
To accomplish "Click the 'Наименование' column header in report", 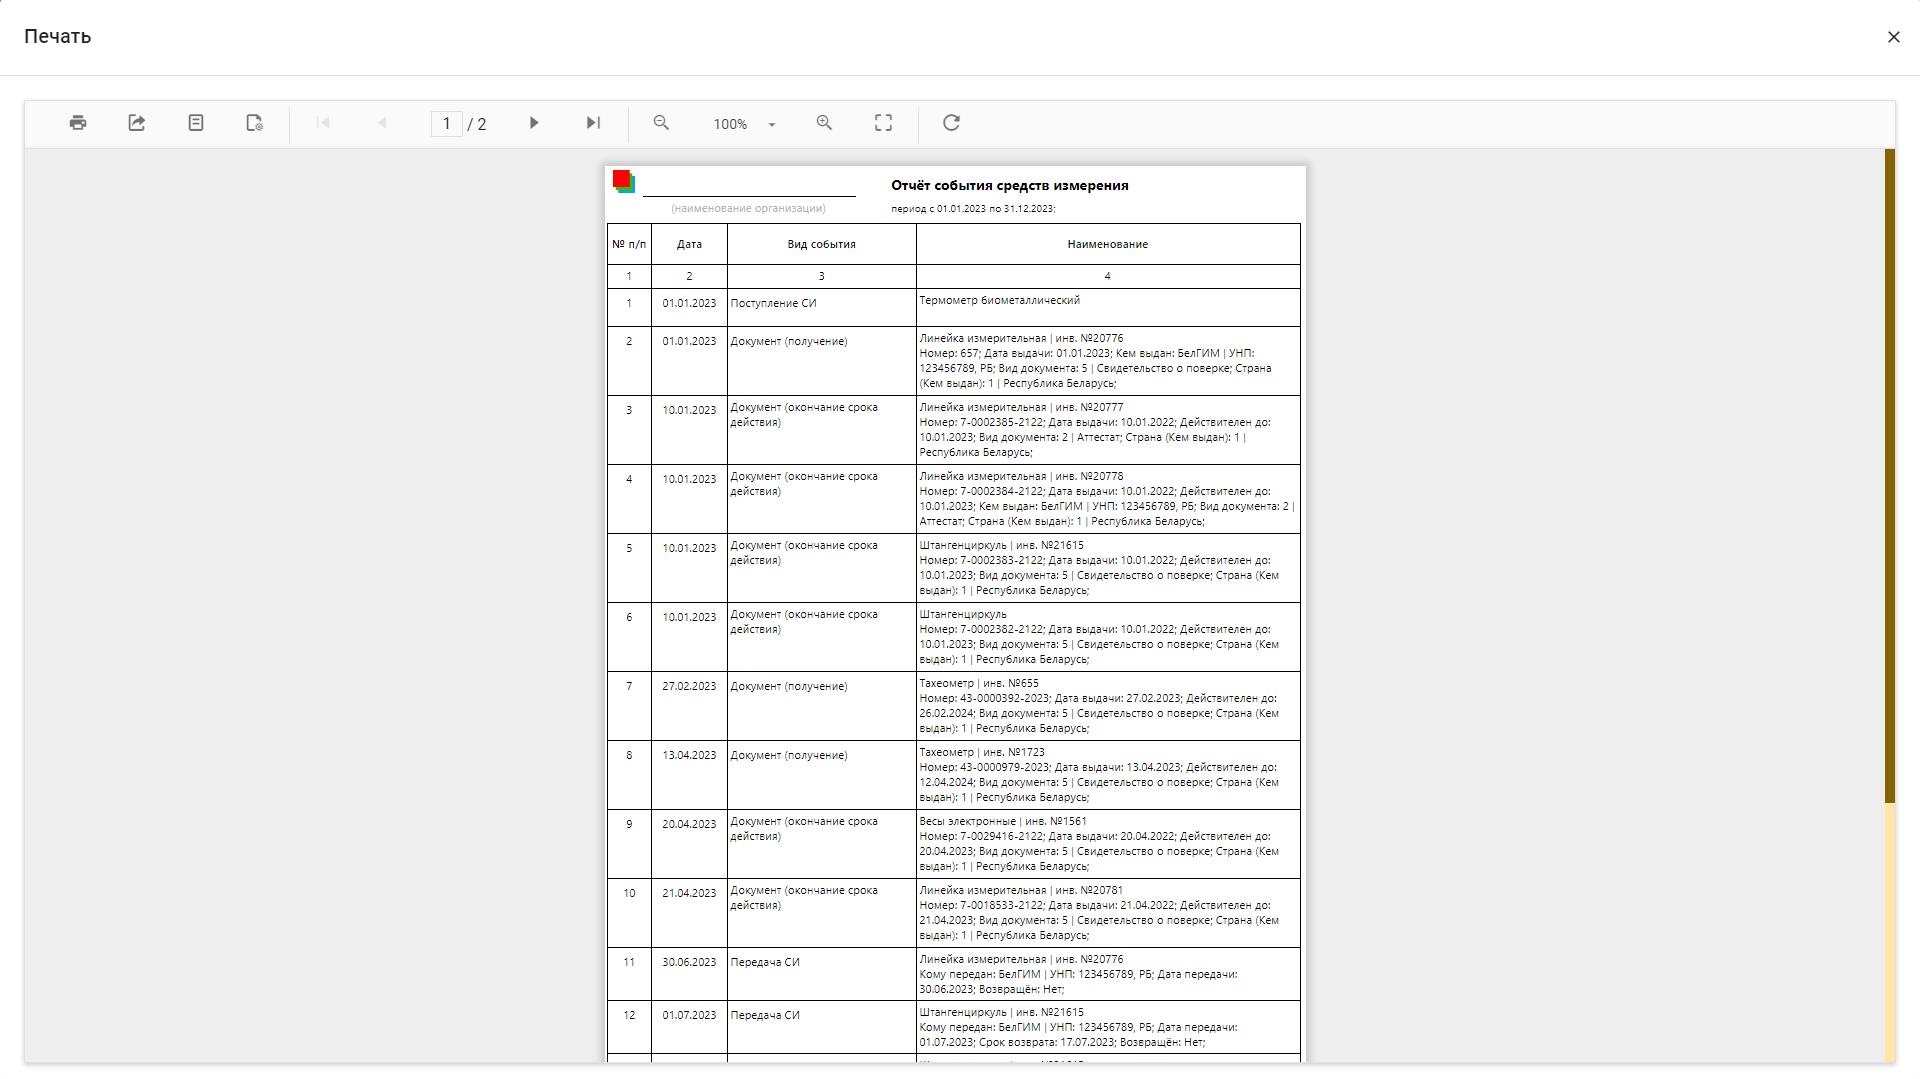I will [x=1107, y=244].
